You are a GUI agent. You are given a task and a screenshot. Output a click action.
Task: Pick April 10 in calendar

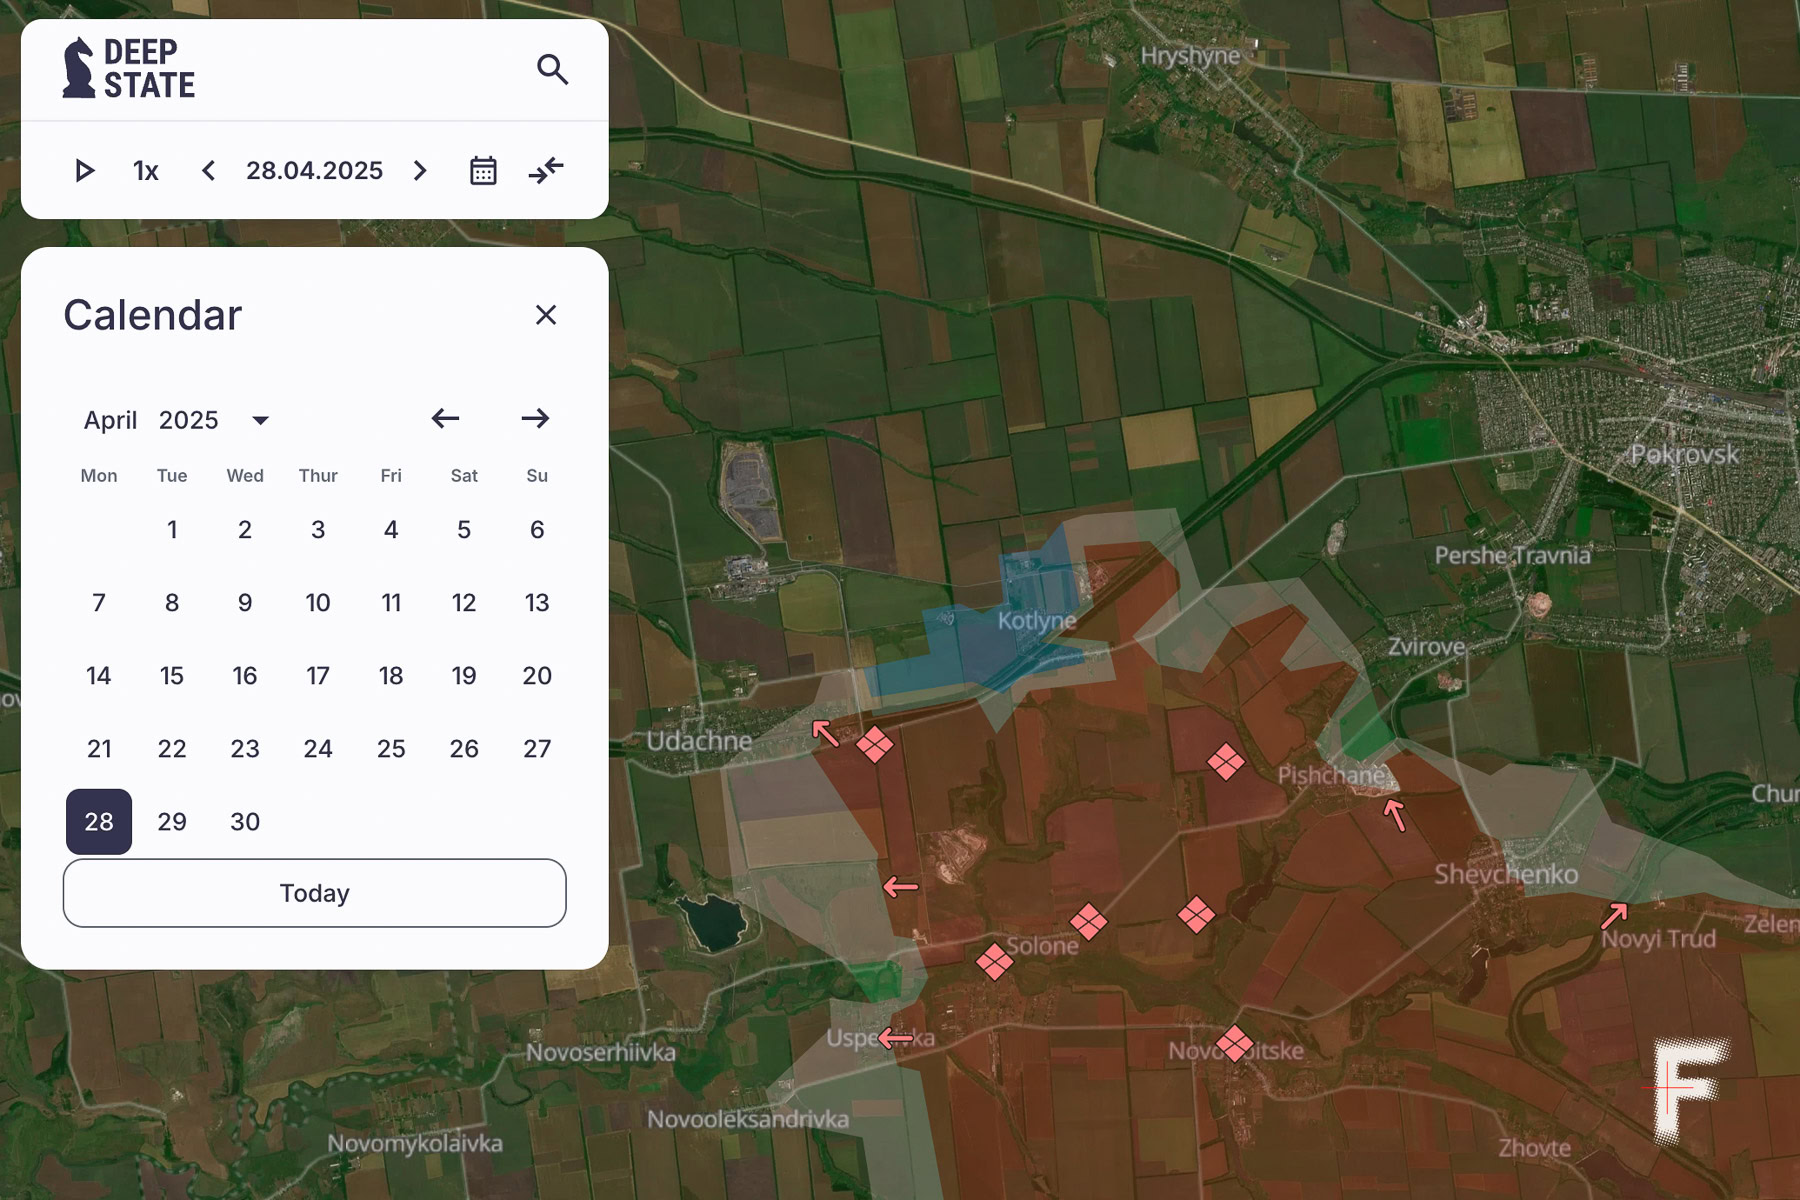click(x=318, y=603)
